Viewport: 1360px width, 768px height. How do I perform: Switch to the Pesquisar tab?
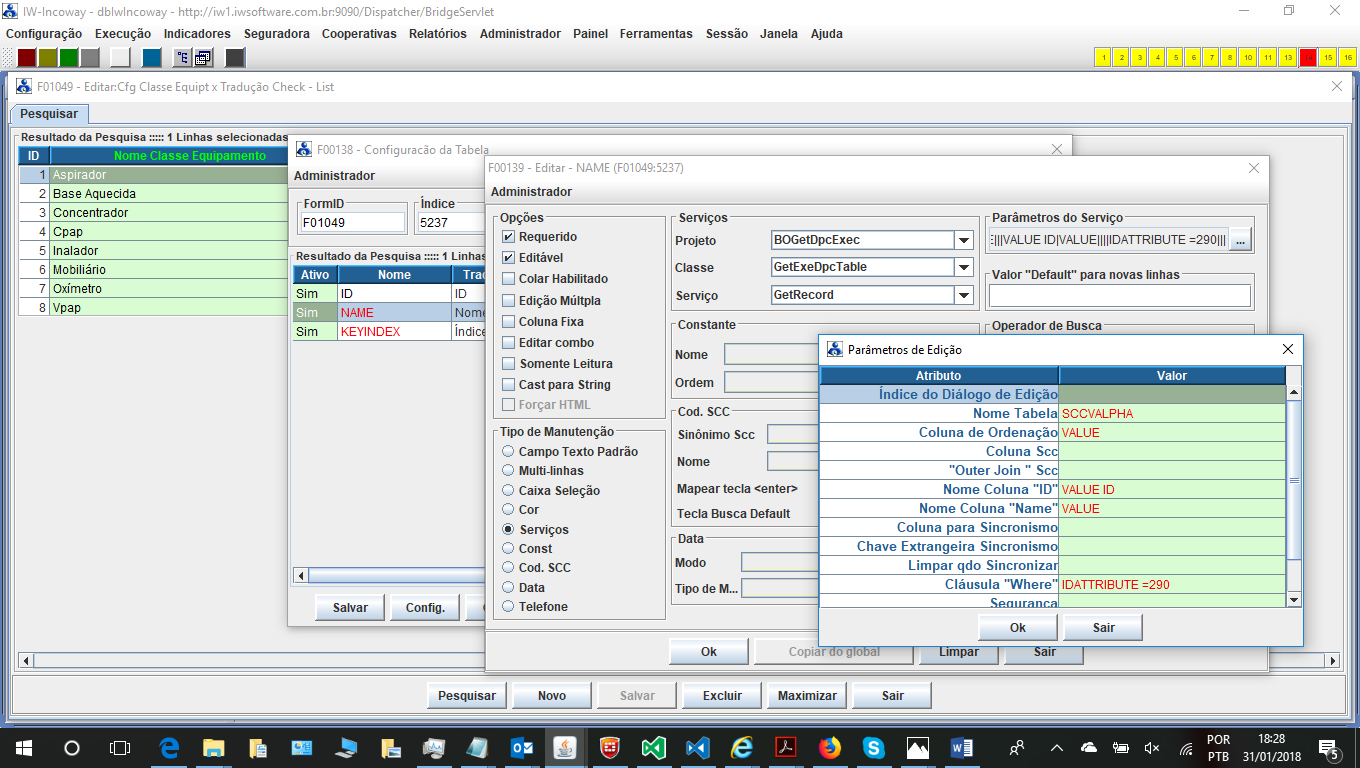pyautogui.click(x=49, y=114)
